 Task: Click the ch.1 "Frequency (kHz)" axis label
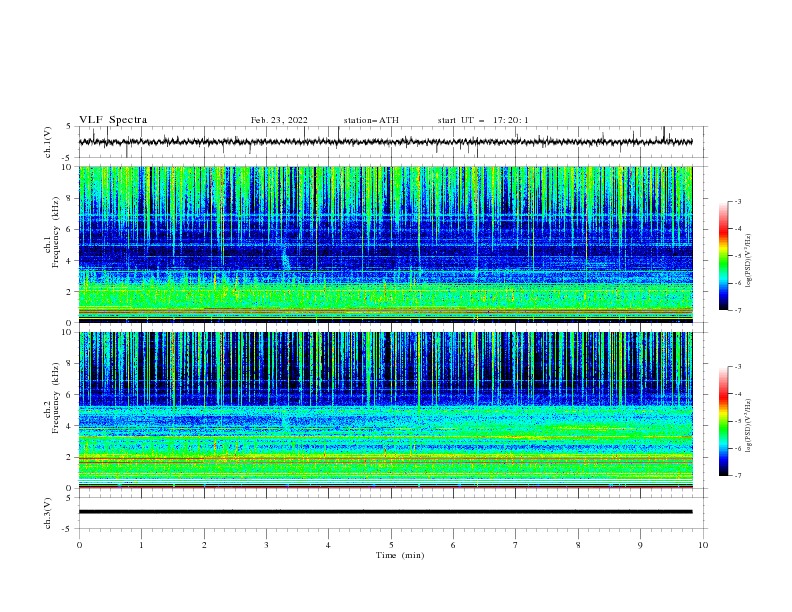(56, 232)
